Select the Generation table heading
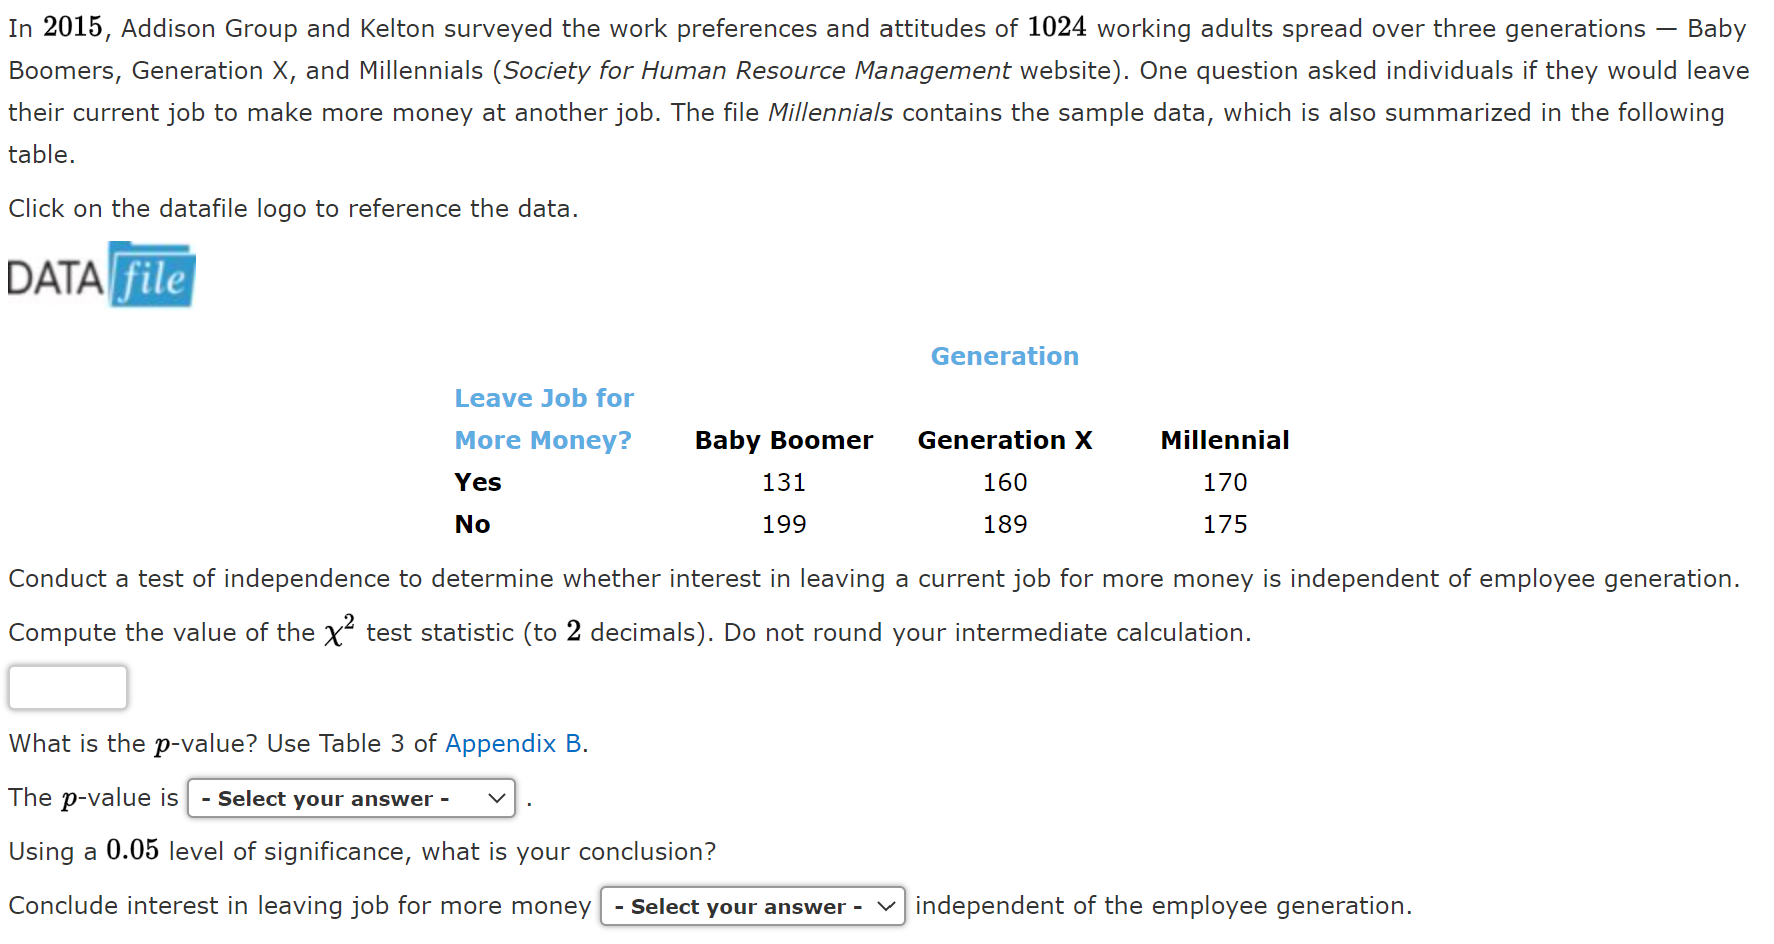1774x944 pixels. [x=1005, y=356]
